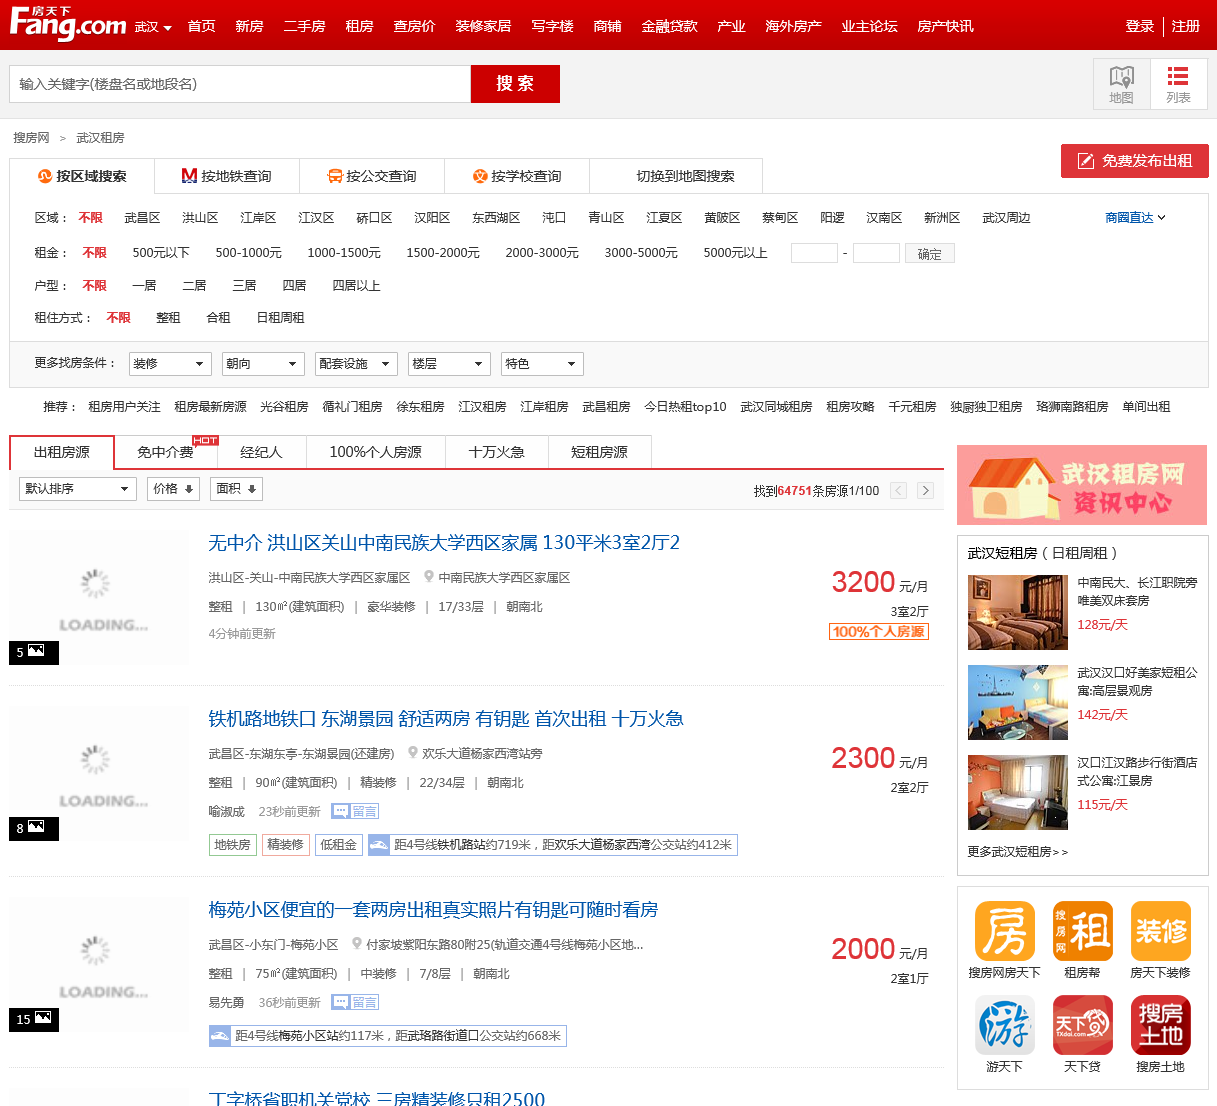Viewport: 1217px width, 1106px height.
Task: Open 天下贷 app icon
Action: click(x=1082, y=1025)
